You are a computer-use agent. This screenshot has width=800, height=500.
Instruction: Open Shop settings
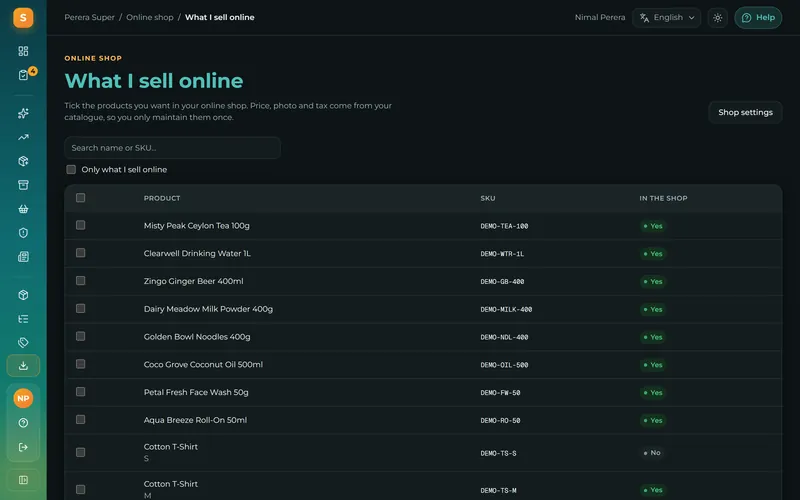click(x=745, y=112)
